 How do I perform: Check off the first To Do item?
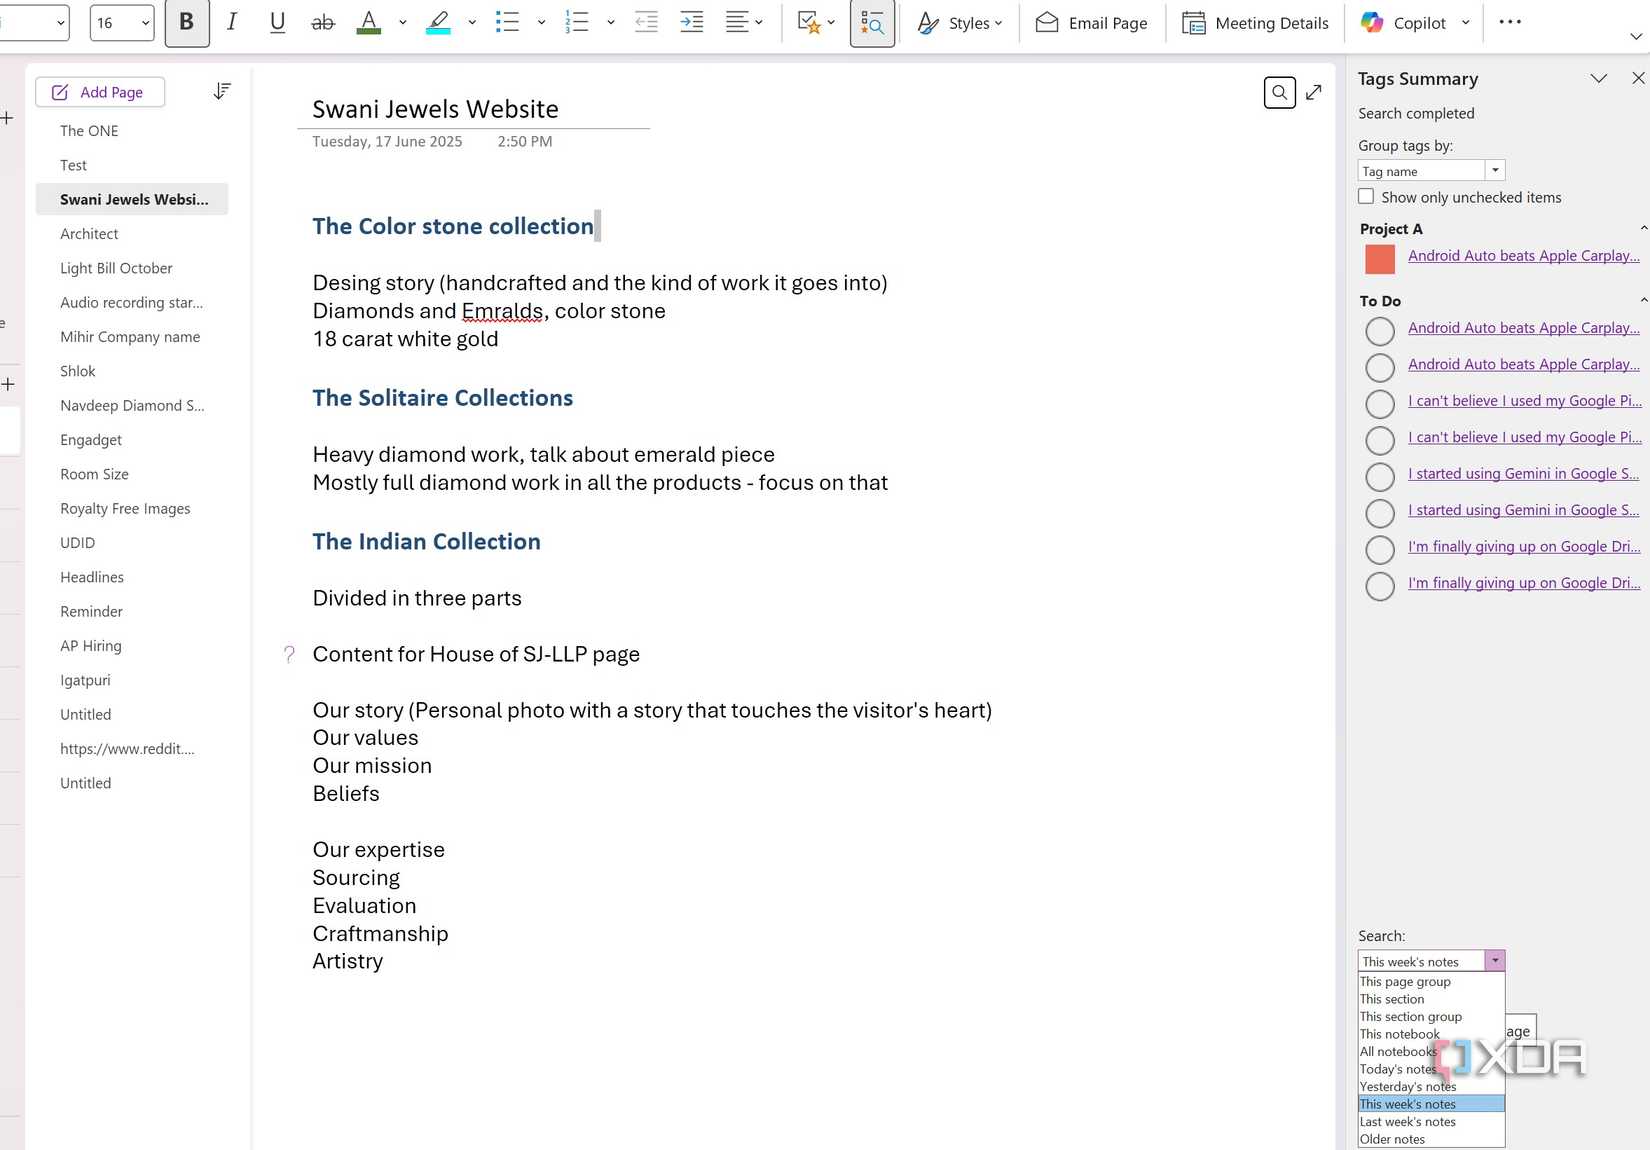point(1380,331)
